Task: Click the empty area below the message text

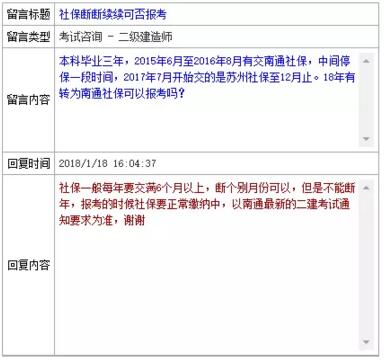Action: tap(207, 123)
